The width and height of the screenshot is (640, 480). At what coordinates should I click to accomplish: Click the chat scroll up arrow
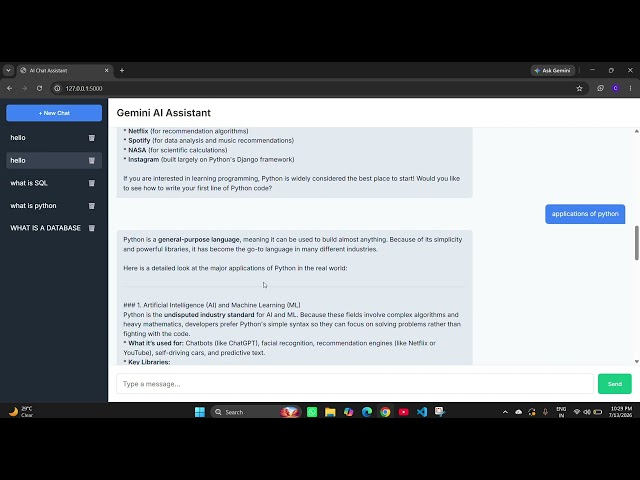[x=636, y=131]
